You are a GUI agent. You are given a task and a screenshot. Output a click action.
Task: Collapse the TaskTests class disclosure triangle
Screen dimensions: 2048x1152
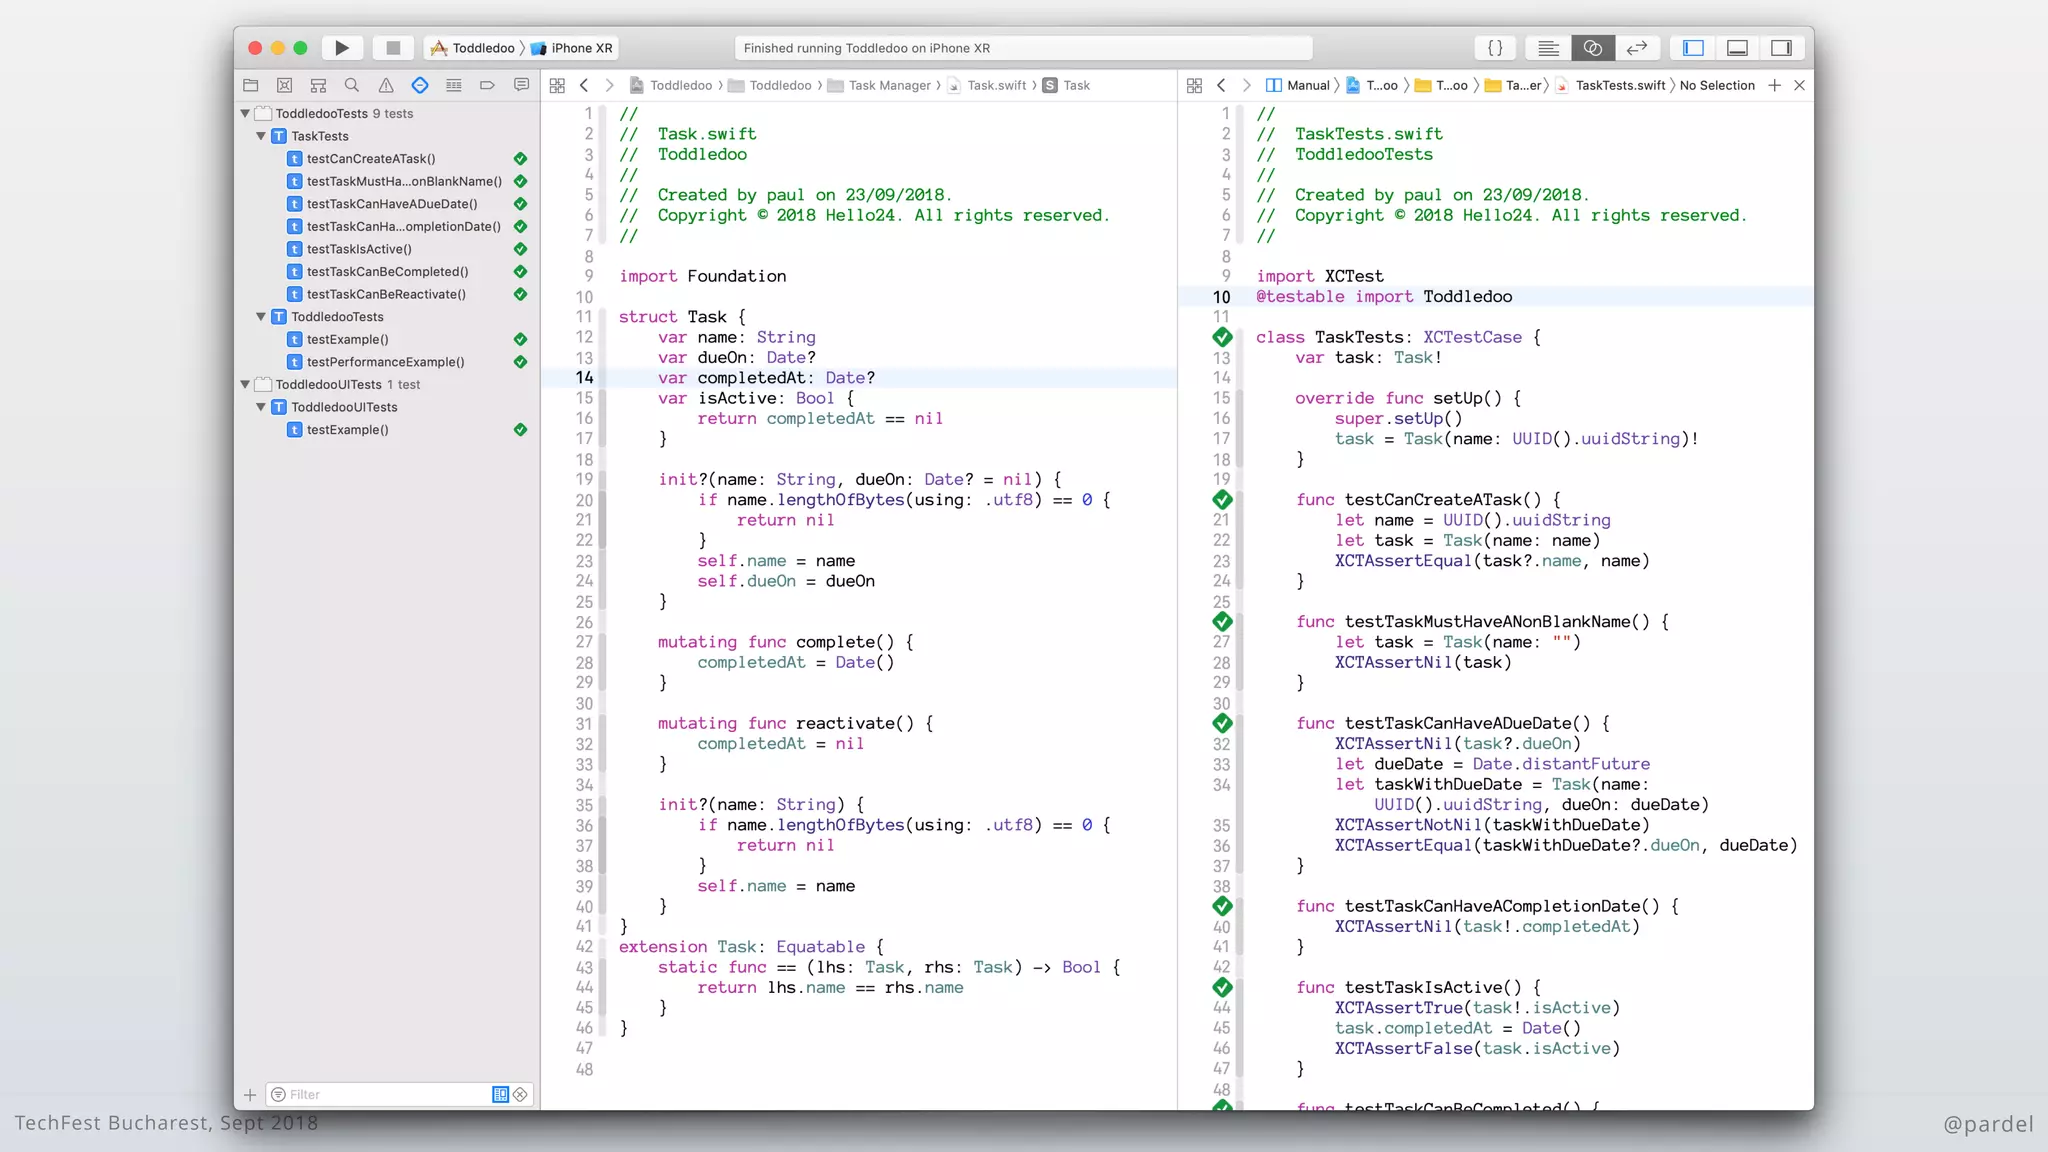coord(261,136)
